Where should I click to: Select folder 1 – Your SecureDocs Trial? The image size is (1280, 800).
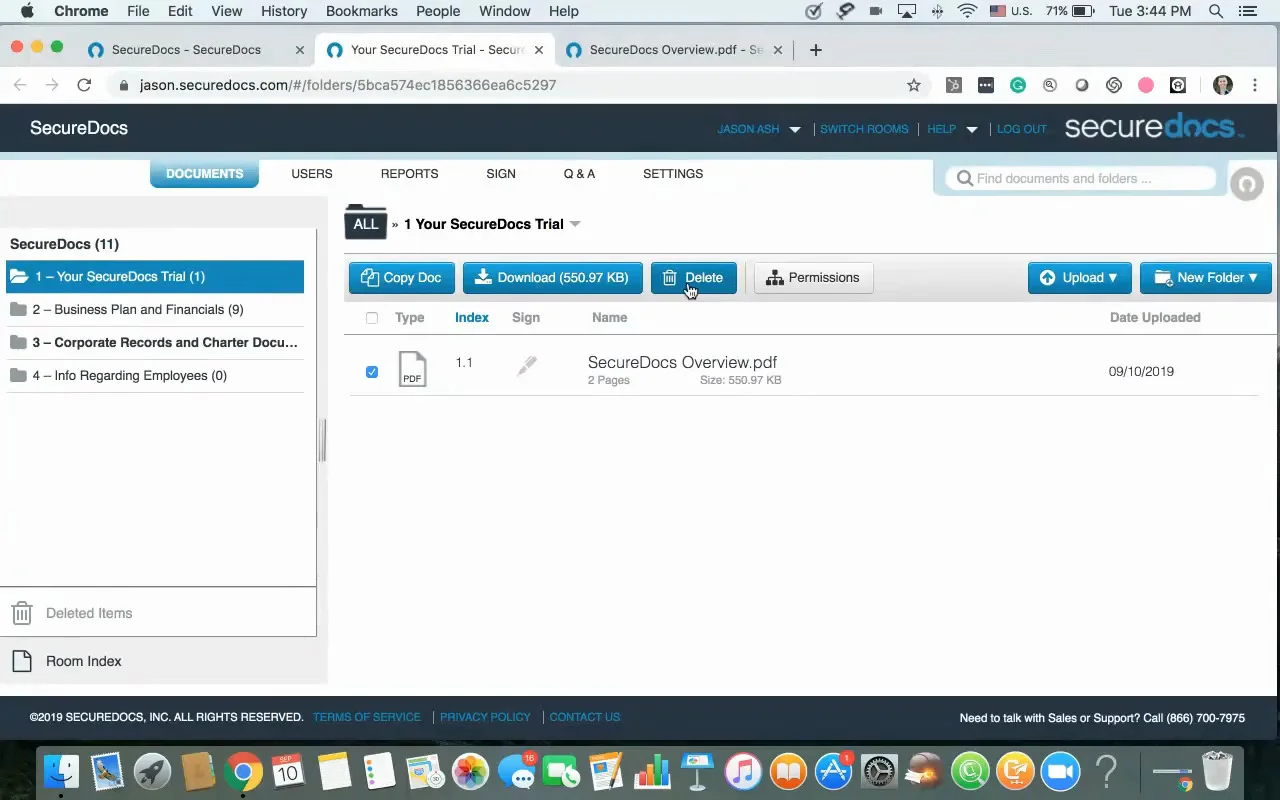[x=155, y=277]
